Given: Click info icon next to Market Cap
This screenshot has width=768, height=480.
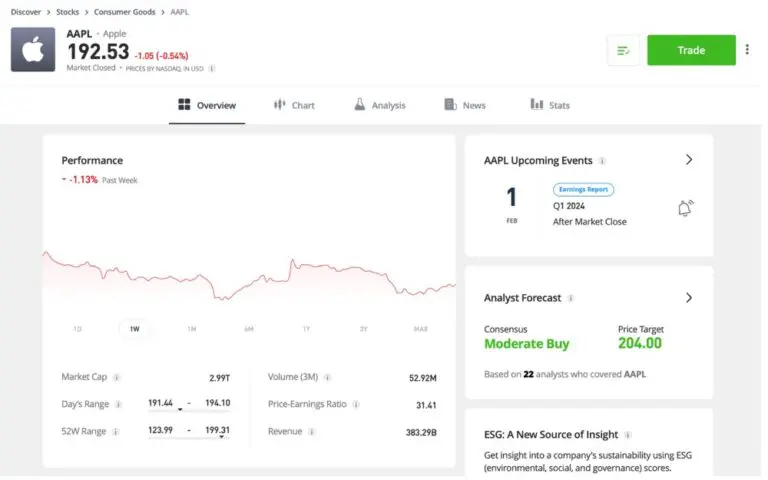Looking at the screenshot, I should (x=117, y=378).
